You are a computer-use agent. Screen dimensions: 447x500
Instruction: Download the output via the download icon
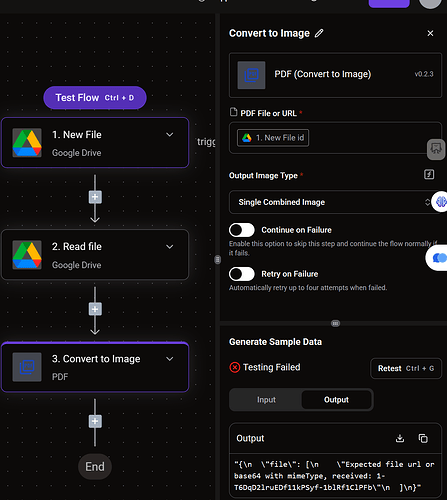click(x=400, y=438)
